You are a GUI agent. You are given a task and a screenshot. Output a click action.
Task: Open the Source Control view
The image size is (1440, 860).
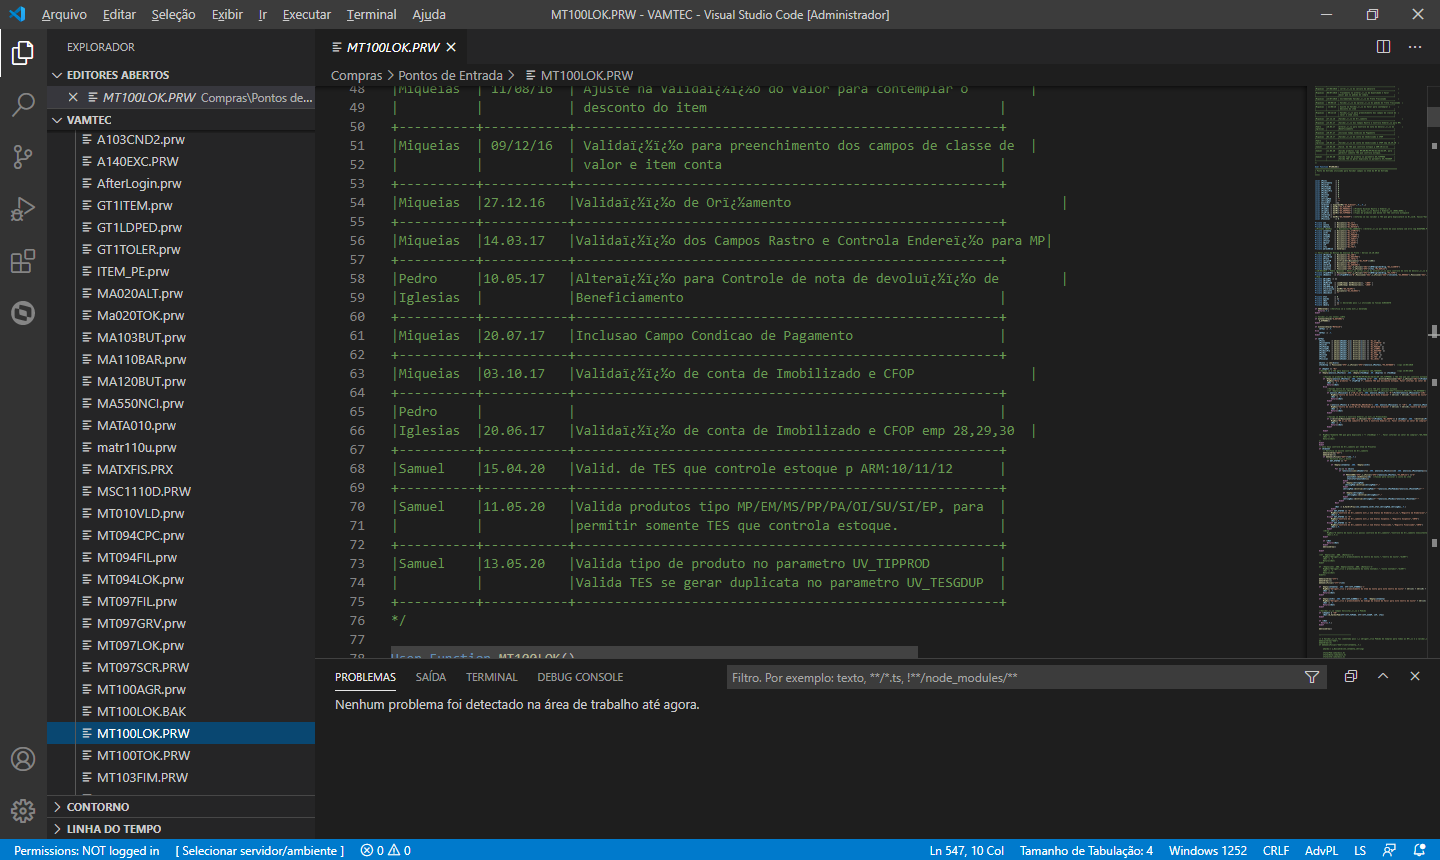pyautogui.click(x=23, y=157)
